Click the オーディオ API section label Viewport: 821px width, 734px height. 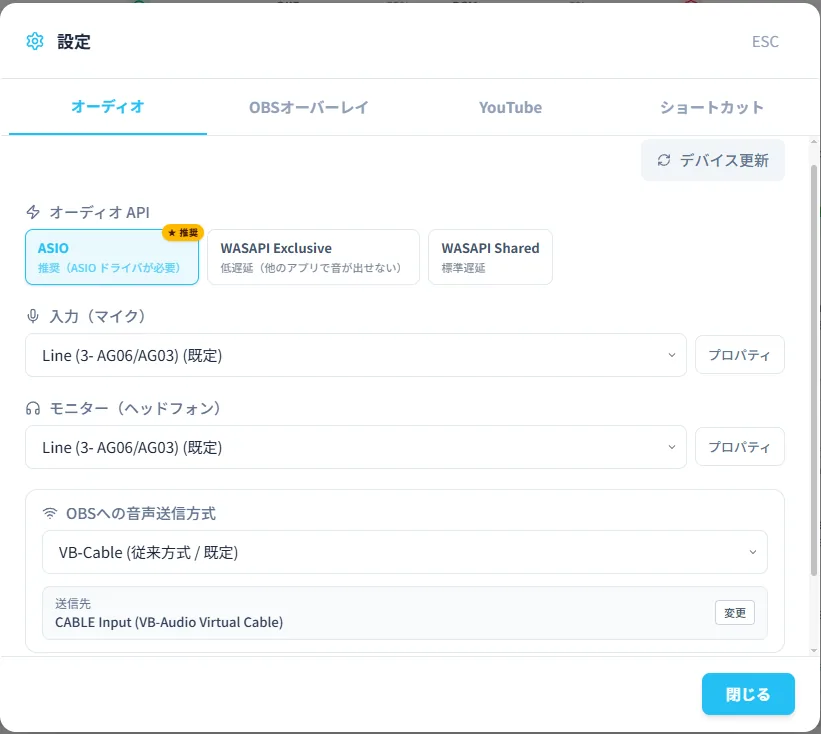coord(99,212)
